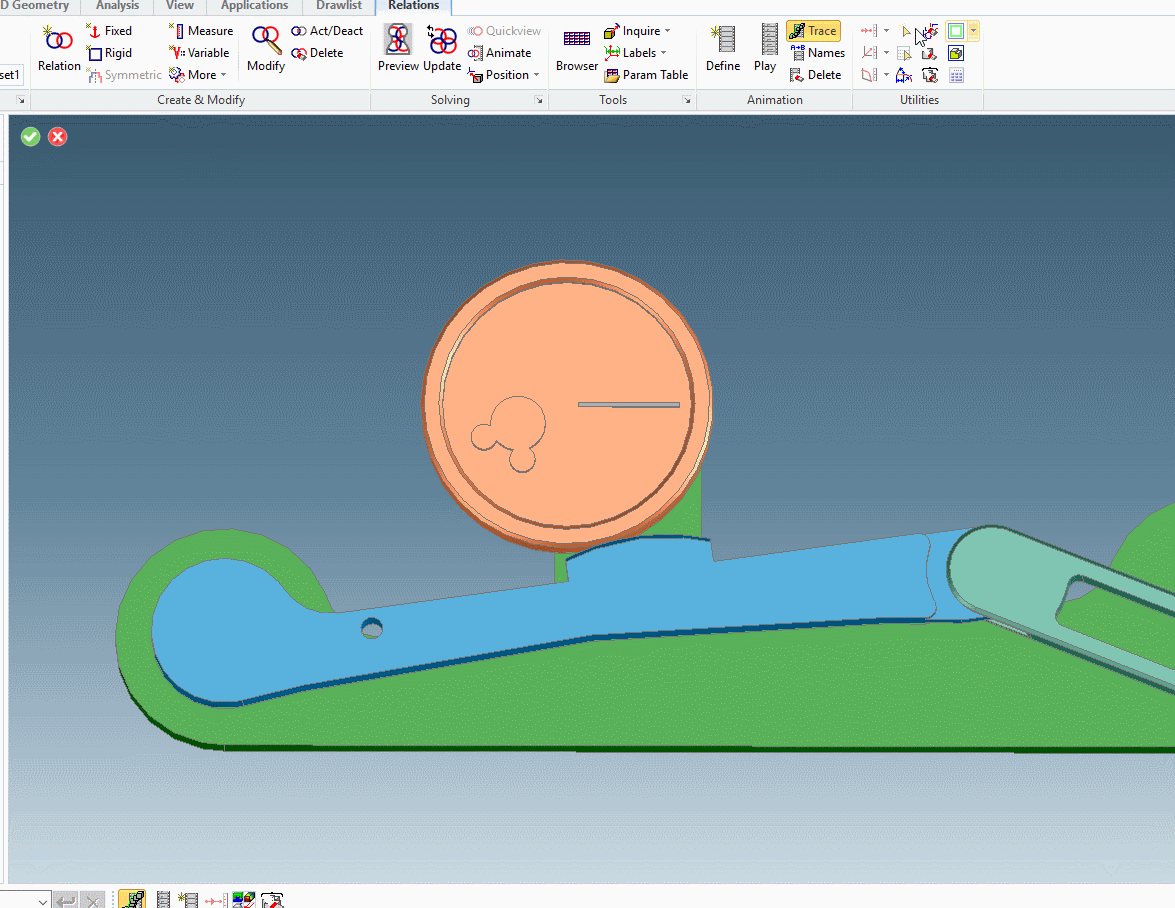The width and height of the screenshot is (1175, 908).
Task: Click the Update solving icon
Action: tap(442, 39)
